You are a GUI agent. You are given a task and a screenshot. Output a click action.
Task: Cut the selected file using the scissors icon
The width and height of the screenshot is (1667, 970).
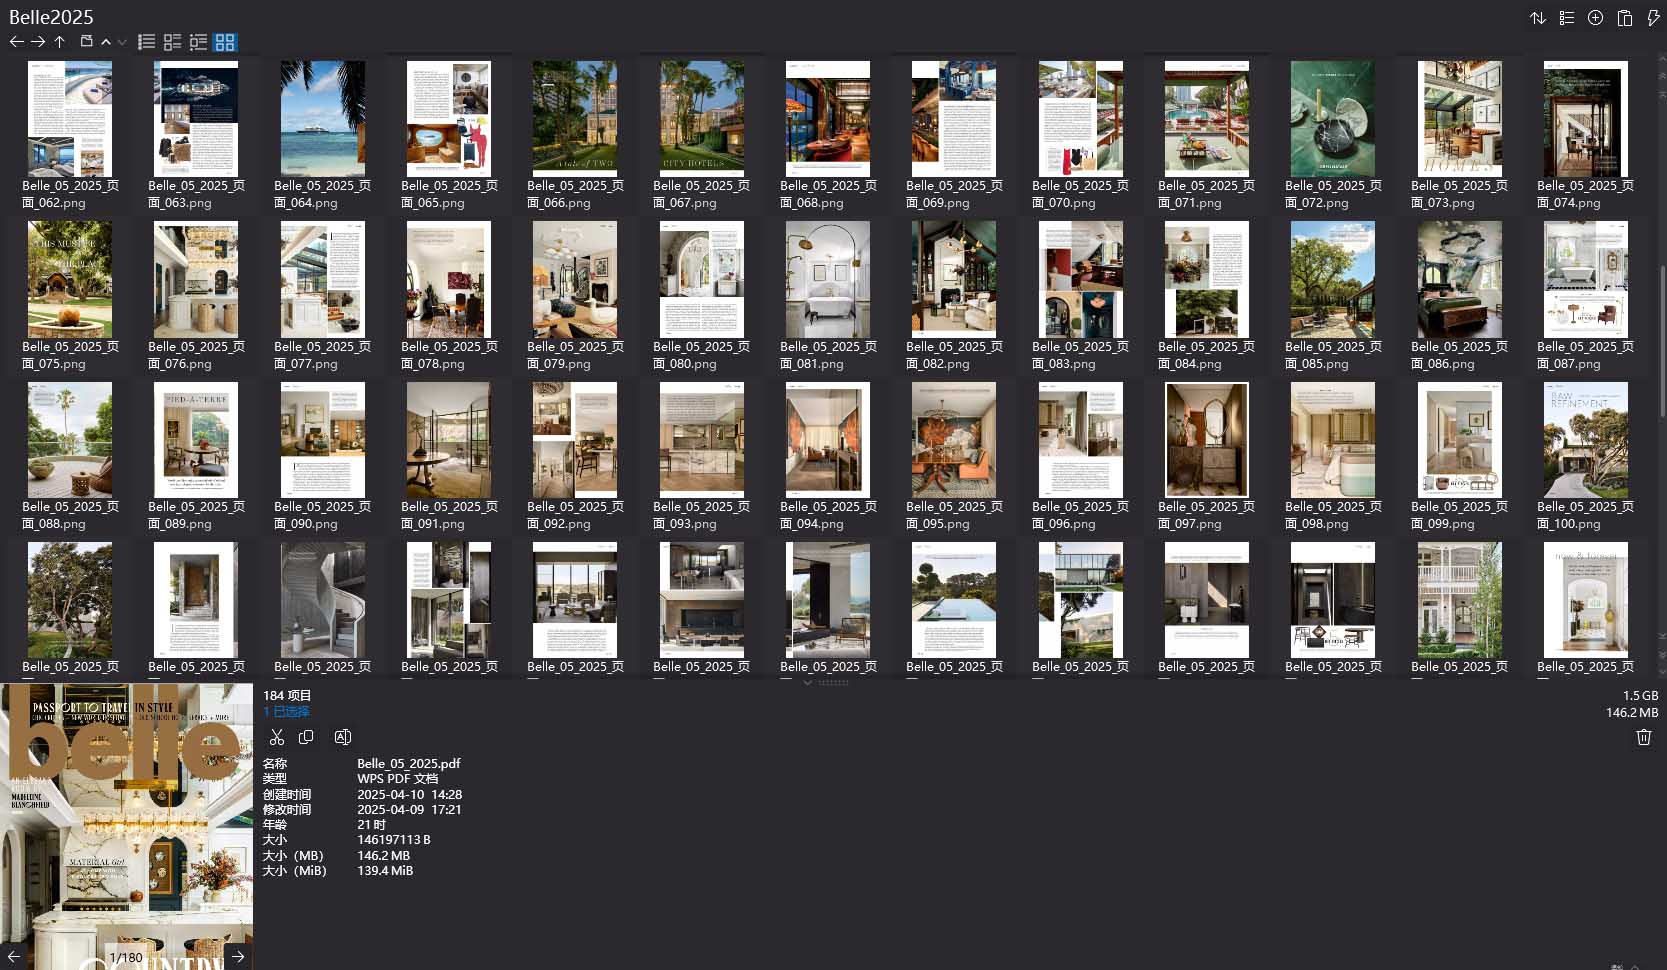pos(277,737)
